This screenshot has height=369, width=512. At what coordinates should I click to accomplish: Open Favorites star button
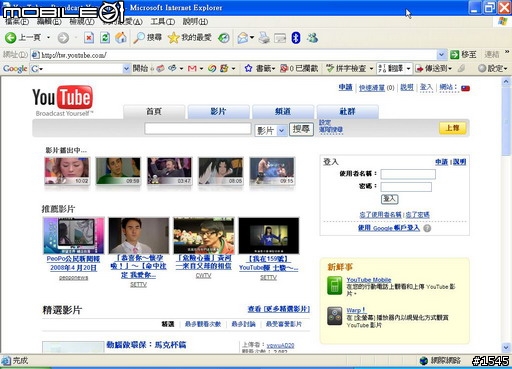tap(189, 38)
